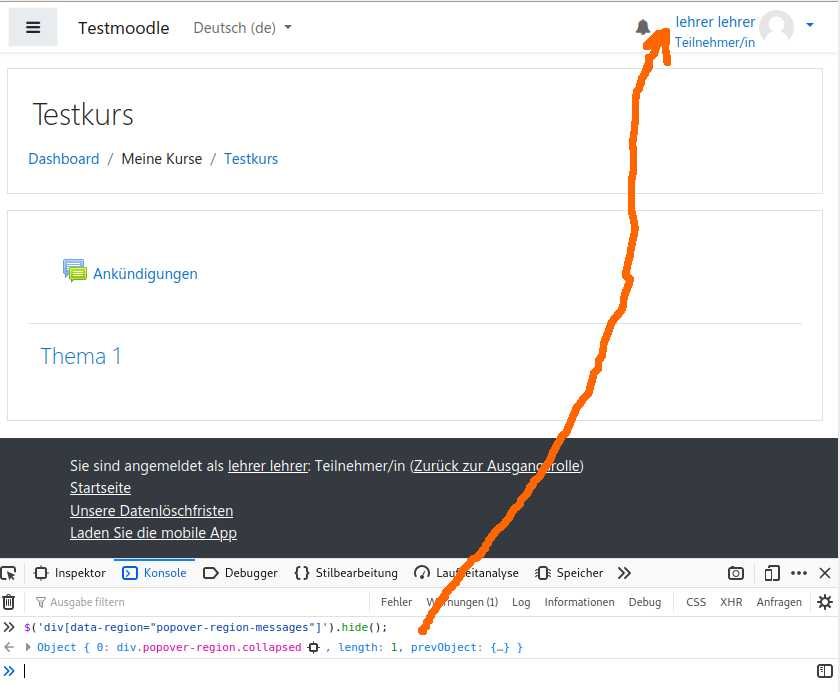Toggle responsive design mode icon
Image resolution: width=840 pixels, height=692 pixels.
[x=772, y=573]
